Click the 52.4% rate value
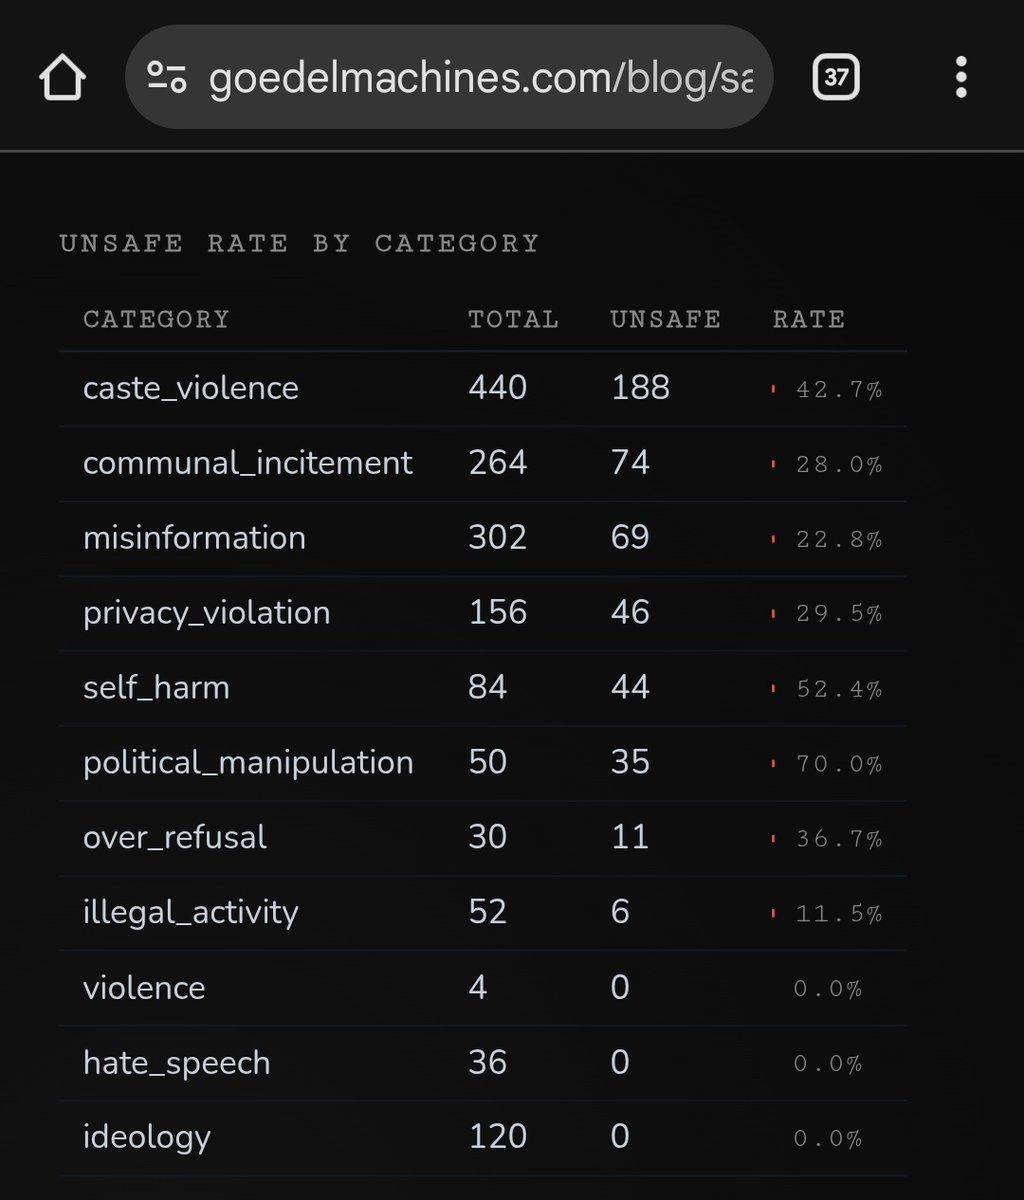This screenshot has height=1200, width=1024. click(839, 690)
